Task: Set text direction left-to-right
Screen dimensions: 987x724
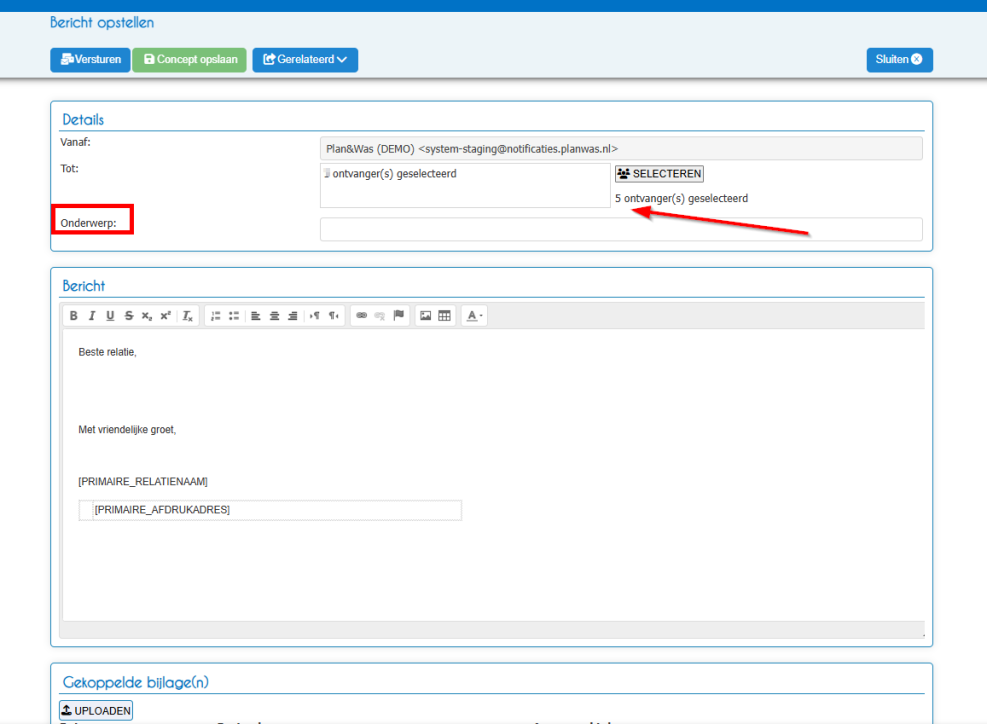Action: coord(315,316)
